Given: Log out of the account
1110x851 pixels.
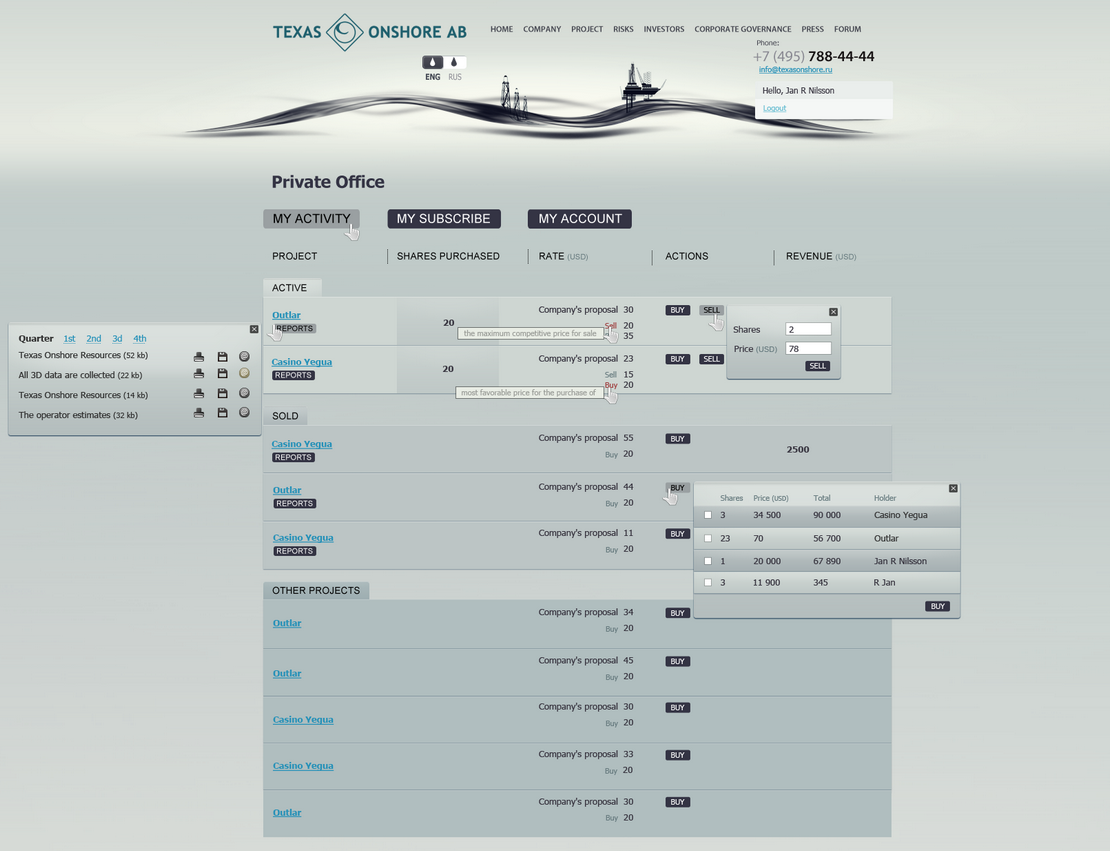Looking at the screenshot, I should click(774, 108).
